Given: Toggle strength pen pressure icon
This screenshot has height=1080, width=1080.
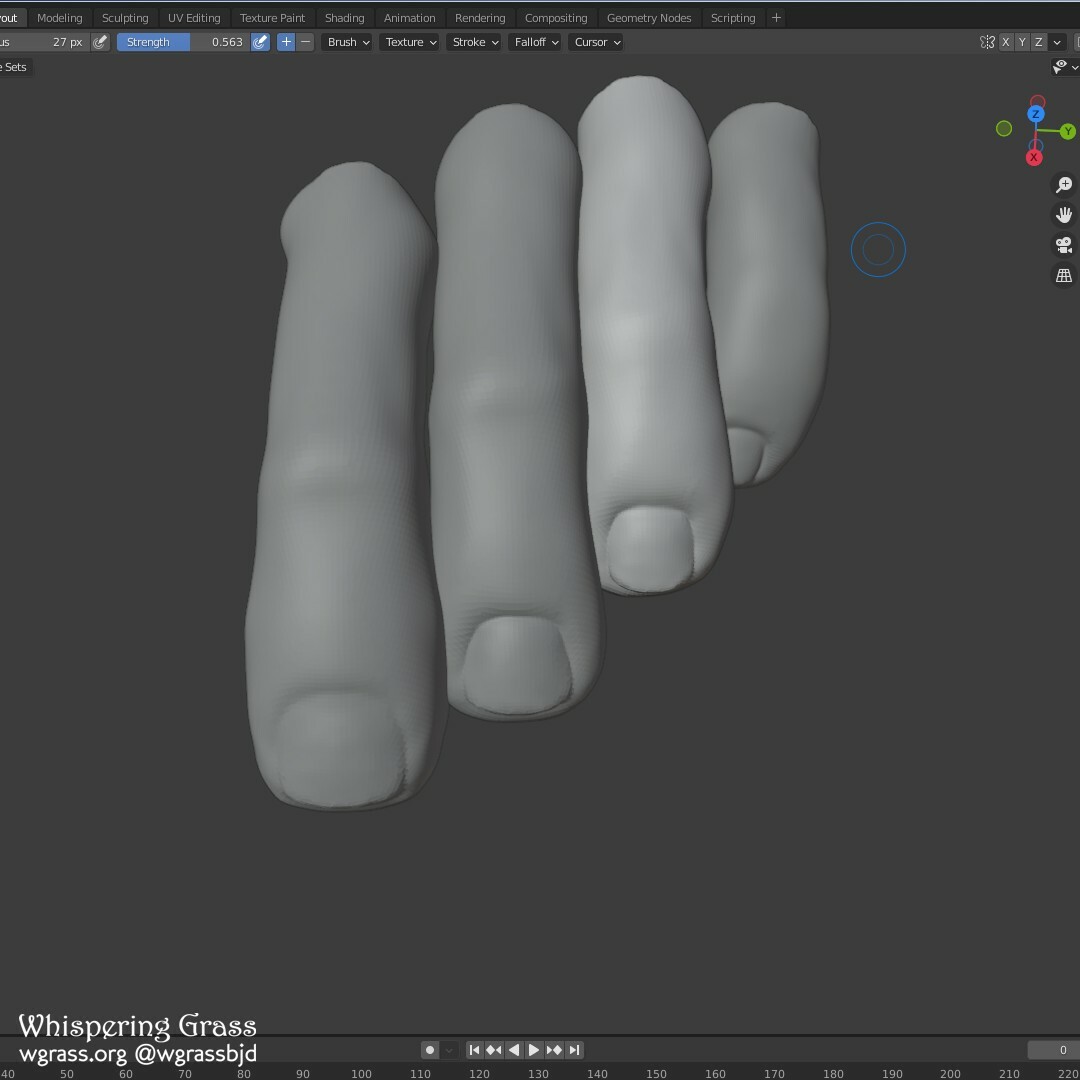Looking at the screenshot, I should [x=260, y=42].
